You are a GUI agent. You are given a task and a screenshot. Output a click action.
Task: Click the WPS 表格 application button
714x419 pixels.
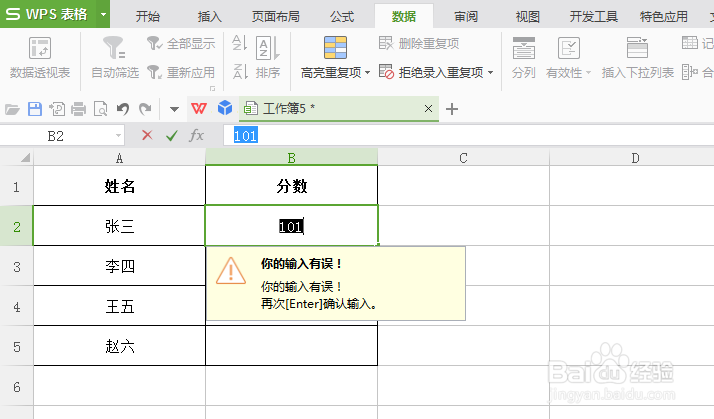click(49, 14)
